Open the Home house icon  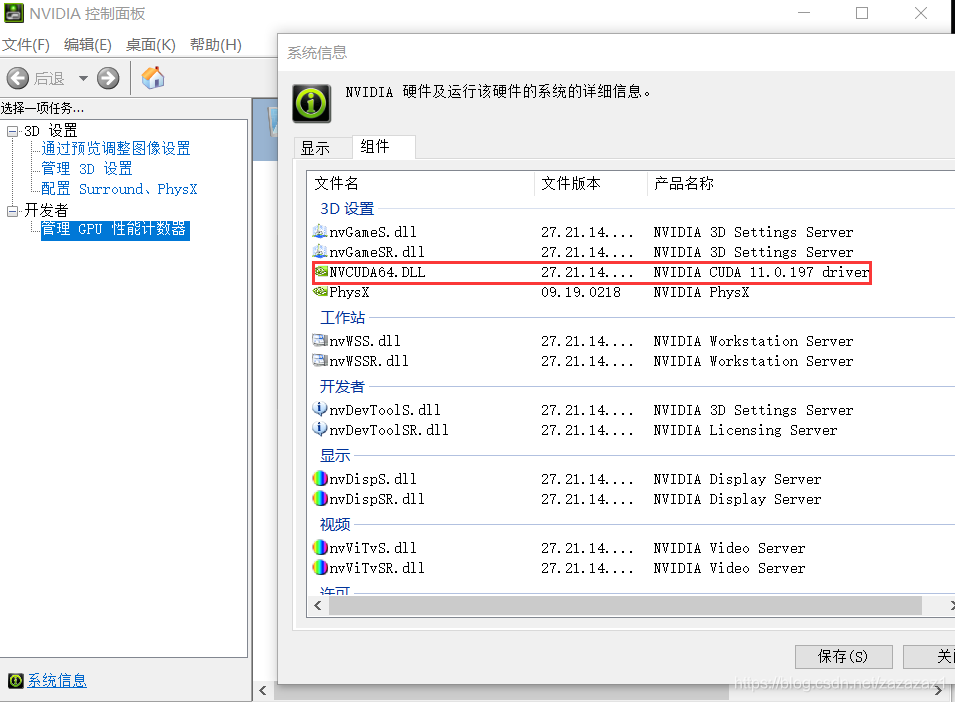pos(153,78)
